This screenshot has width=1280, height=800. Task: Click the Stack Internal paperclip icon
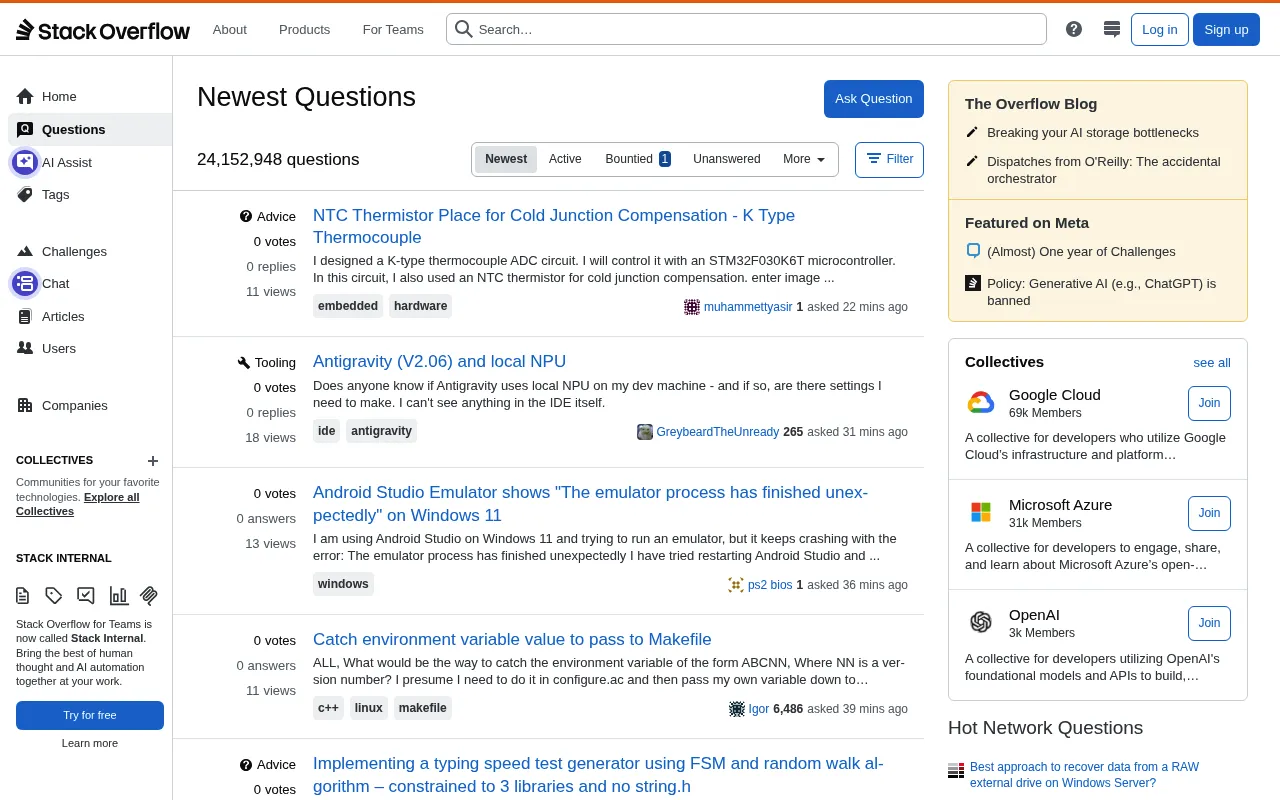point(150,596)
